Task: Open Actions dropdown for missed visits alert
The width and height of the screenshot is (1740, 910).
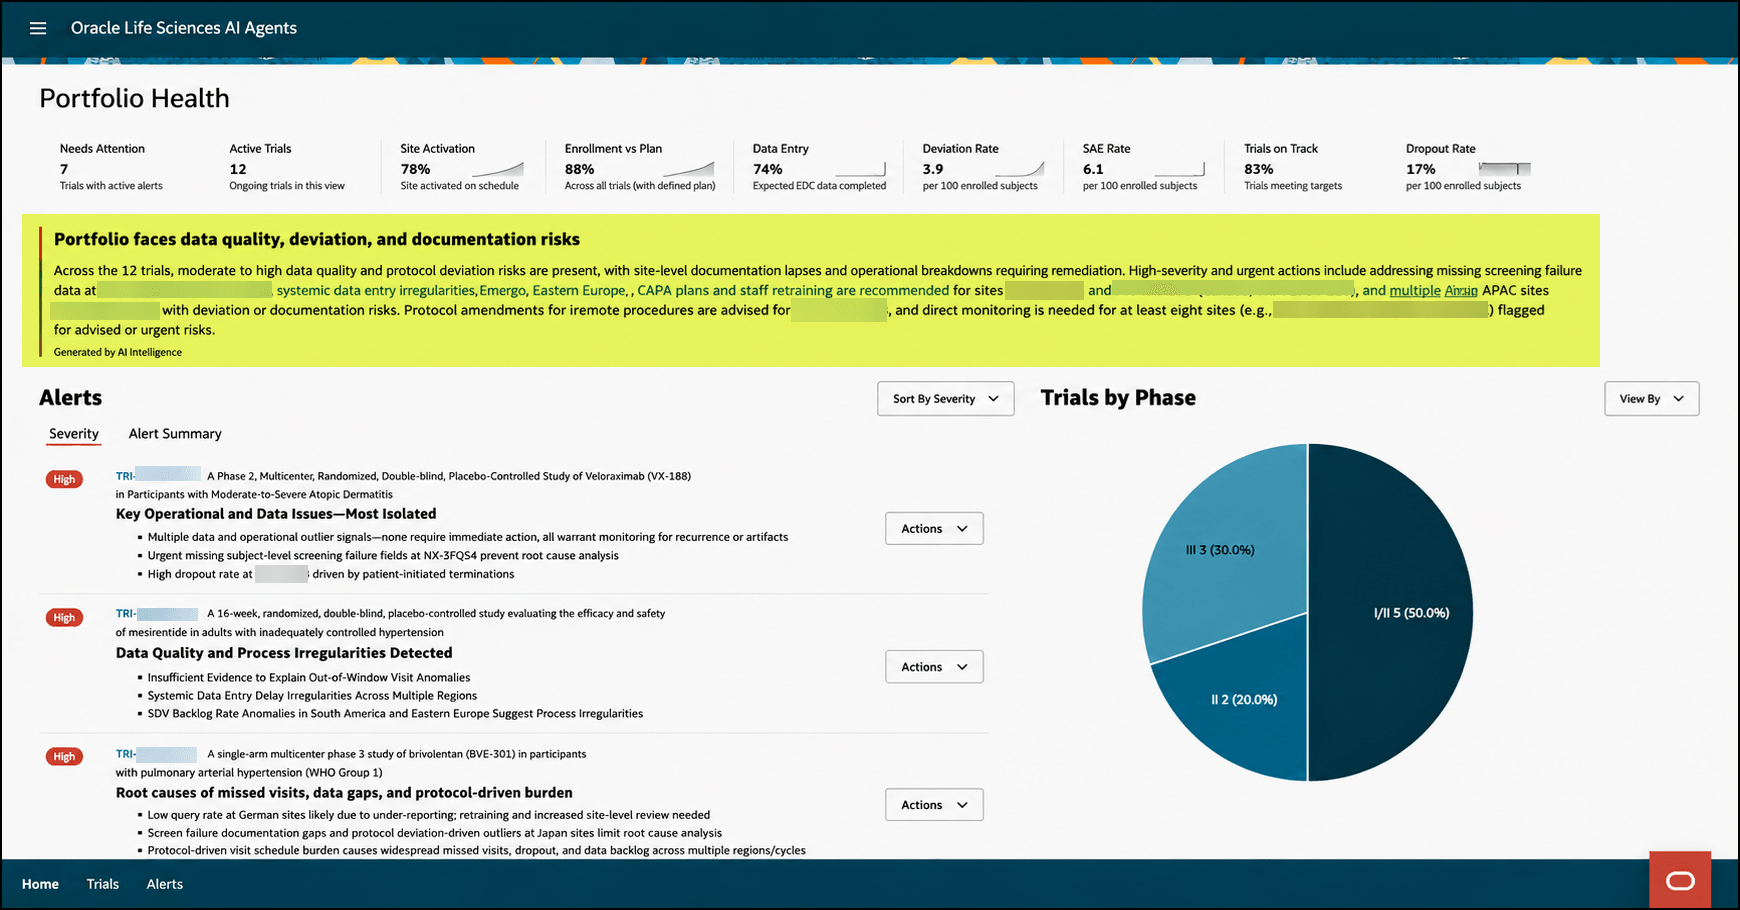Action: click(934, 804)
